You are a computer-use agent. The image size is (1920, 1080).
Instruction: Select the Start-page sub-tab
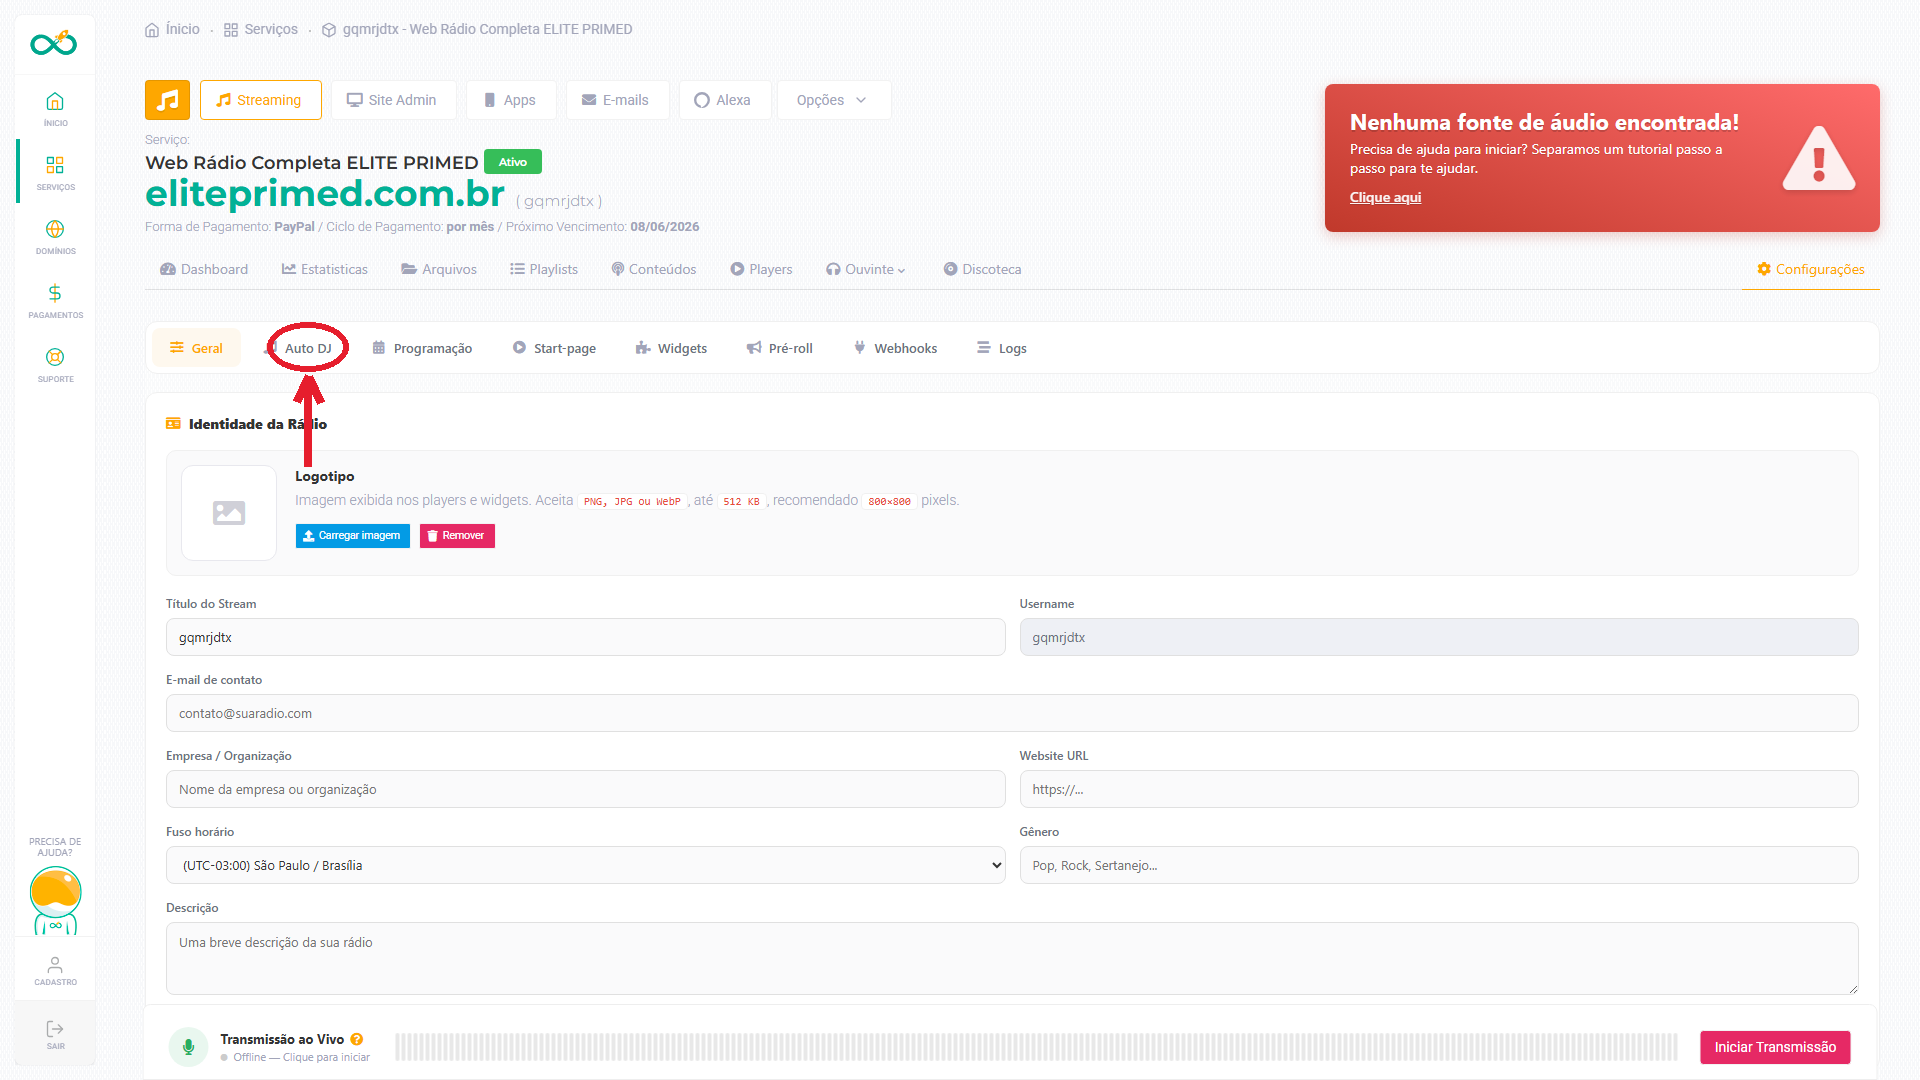554,348
